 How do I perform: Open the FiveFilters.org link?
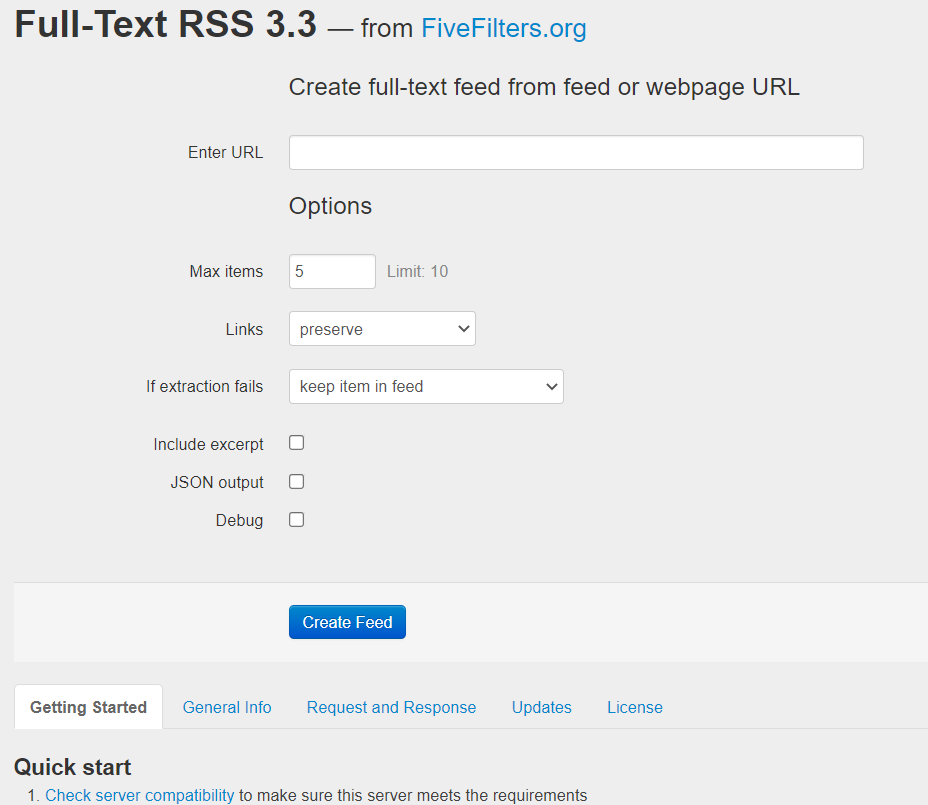coord(504,28)
